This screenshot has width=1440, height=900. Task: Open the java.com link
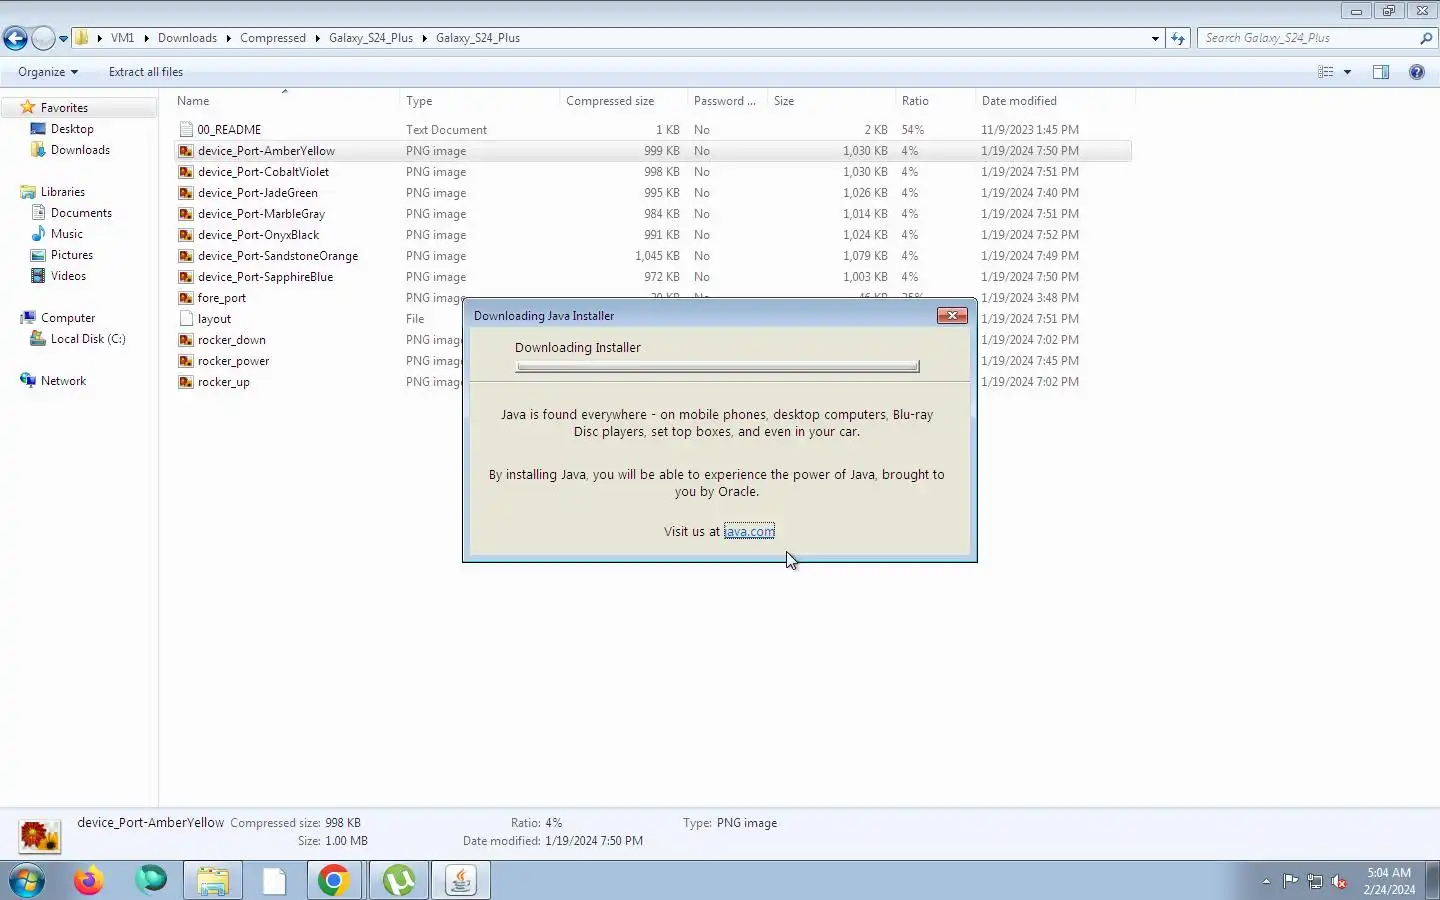[x=749, y=531]
